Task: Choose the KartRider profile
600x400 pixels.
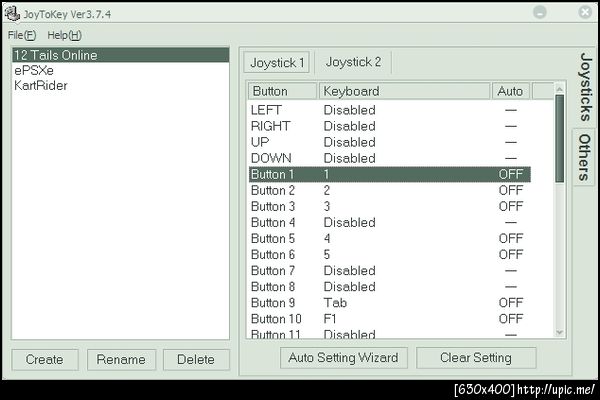Action: (x=39, y=86)
